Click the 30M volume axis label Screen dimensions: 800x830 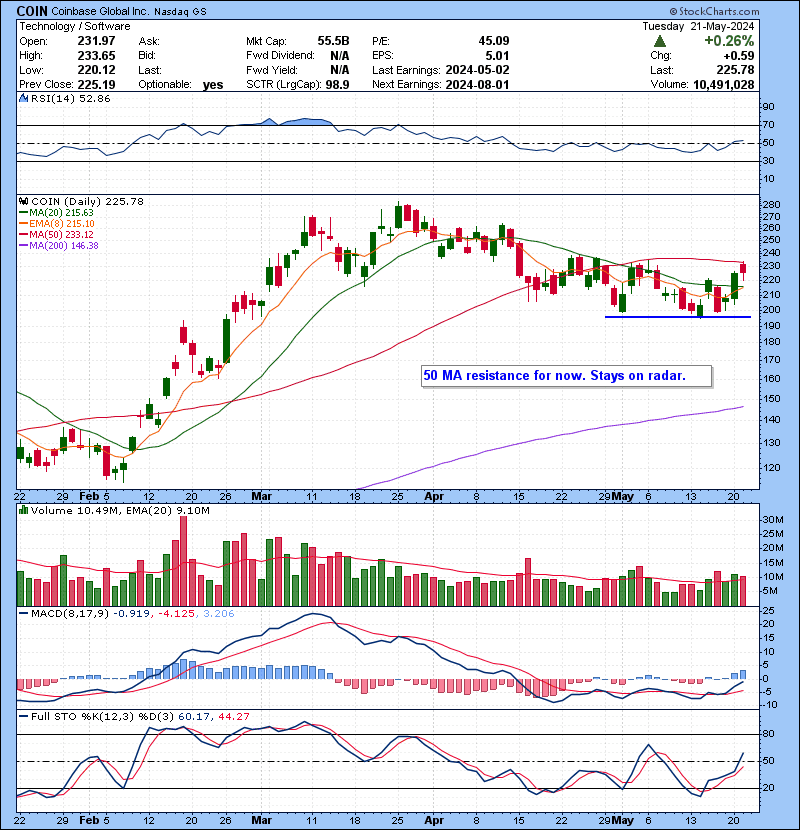[x=774, y=520]
